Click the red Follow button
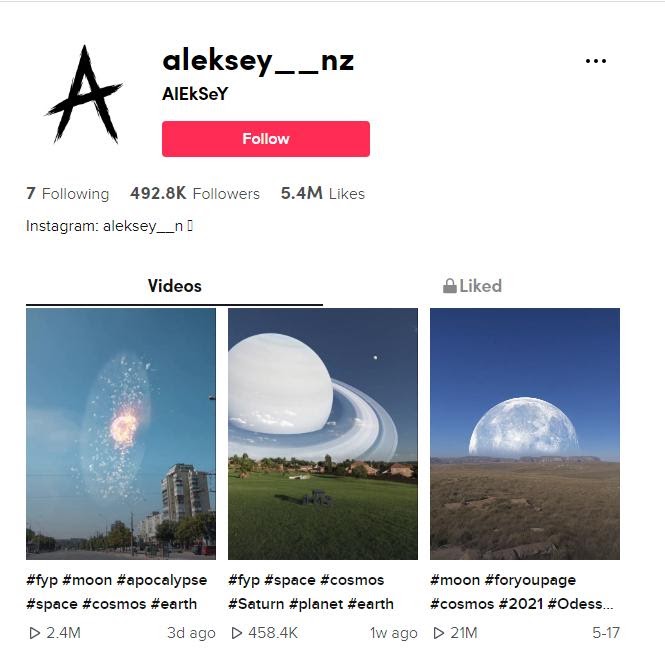Viewport: 665px width, 658px height. [266, 139]
